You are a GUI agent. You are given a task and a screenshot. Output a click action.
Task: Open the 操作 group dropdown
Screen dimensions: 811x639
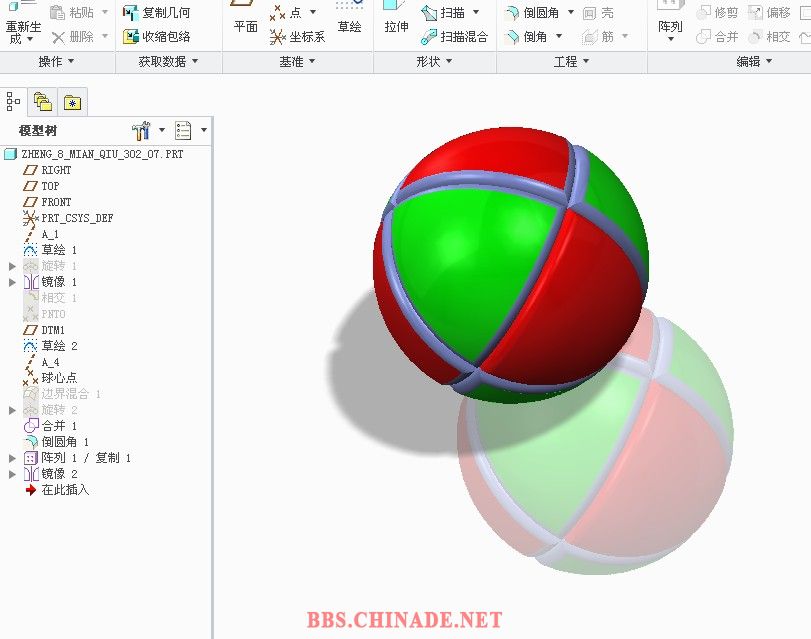click(56, 62)
